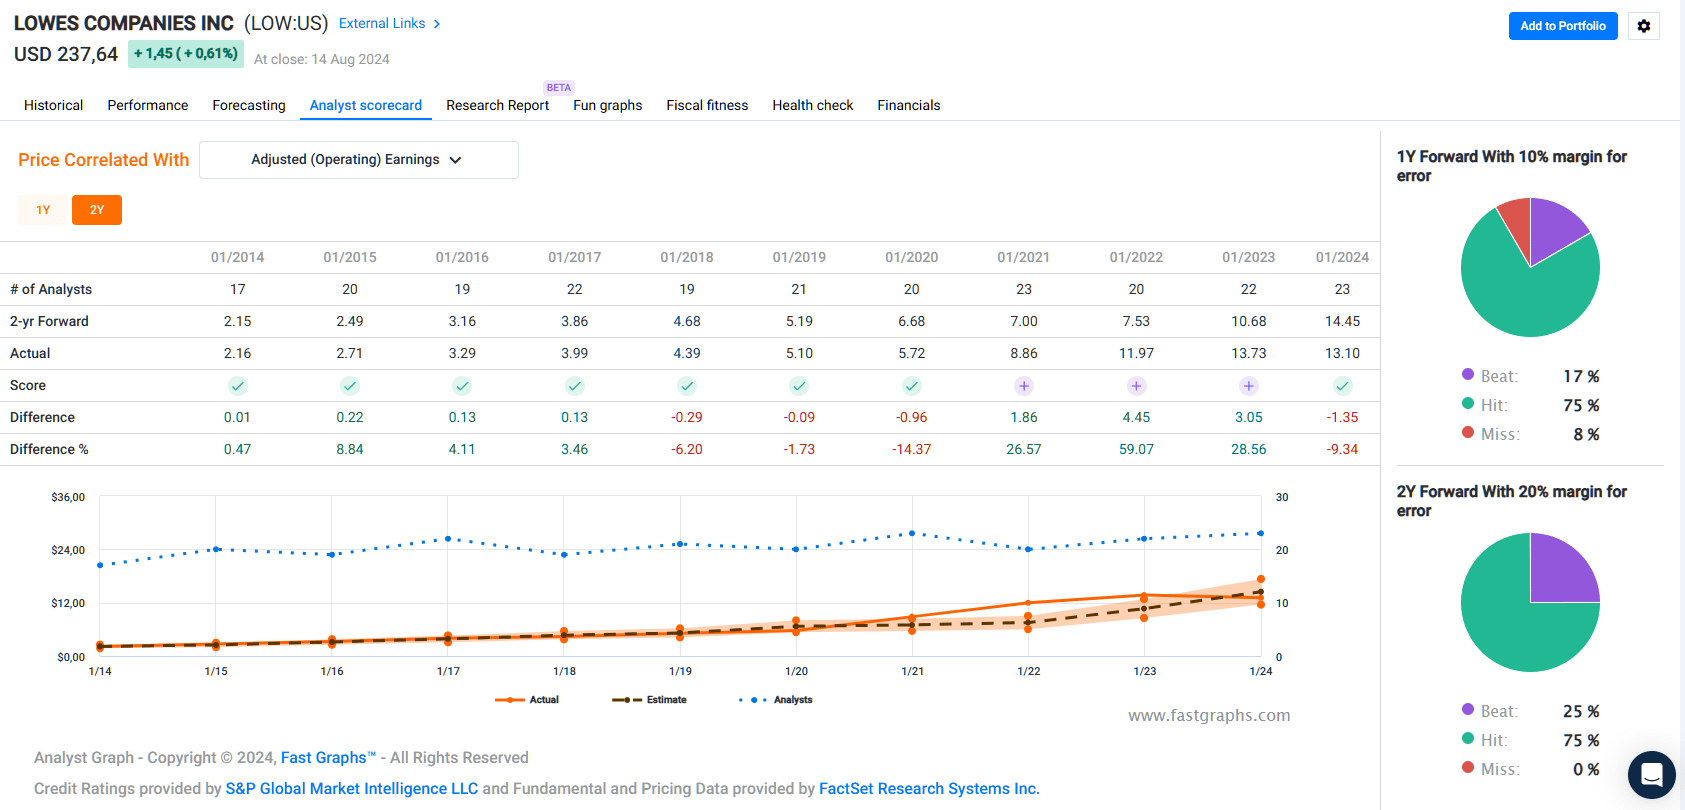Toggle the Analysts series in chart legend
The width and height of the screenshot is (1685, 810).
pyautogui.click(x=776, y=700)
